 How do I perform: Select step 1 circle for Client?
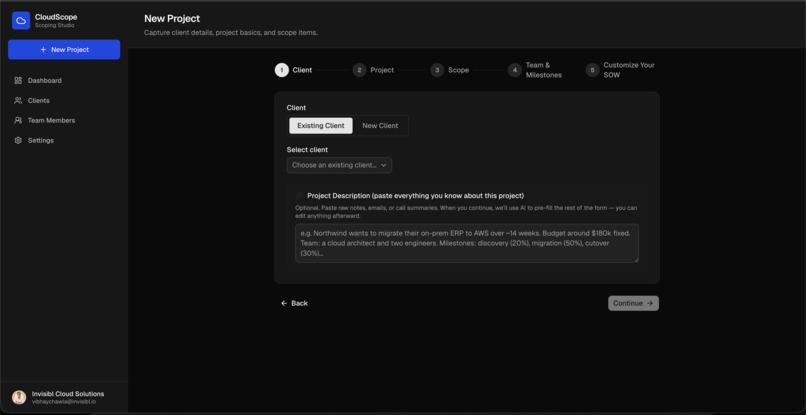pyautogui.click(x=282, y=70)
